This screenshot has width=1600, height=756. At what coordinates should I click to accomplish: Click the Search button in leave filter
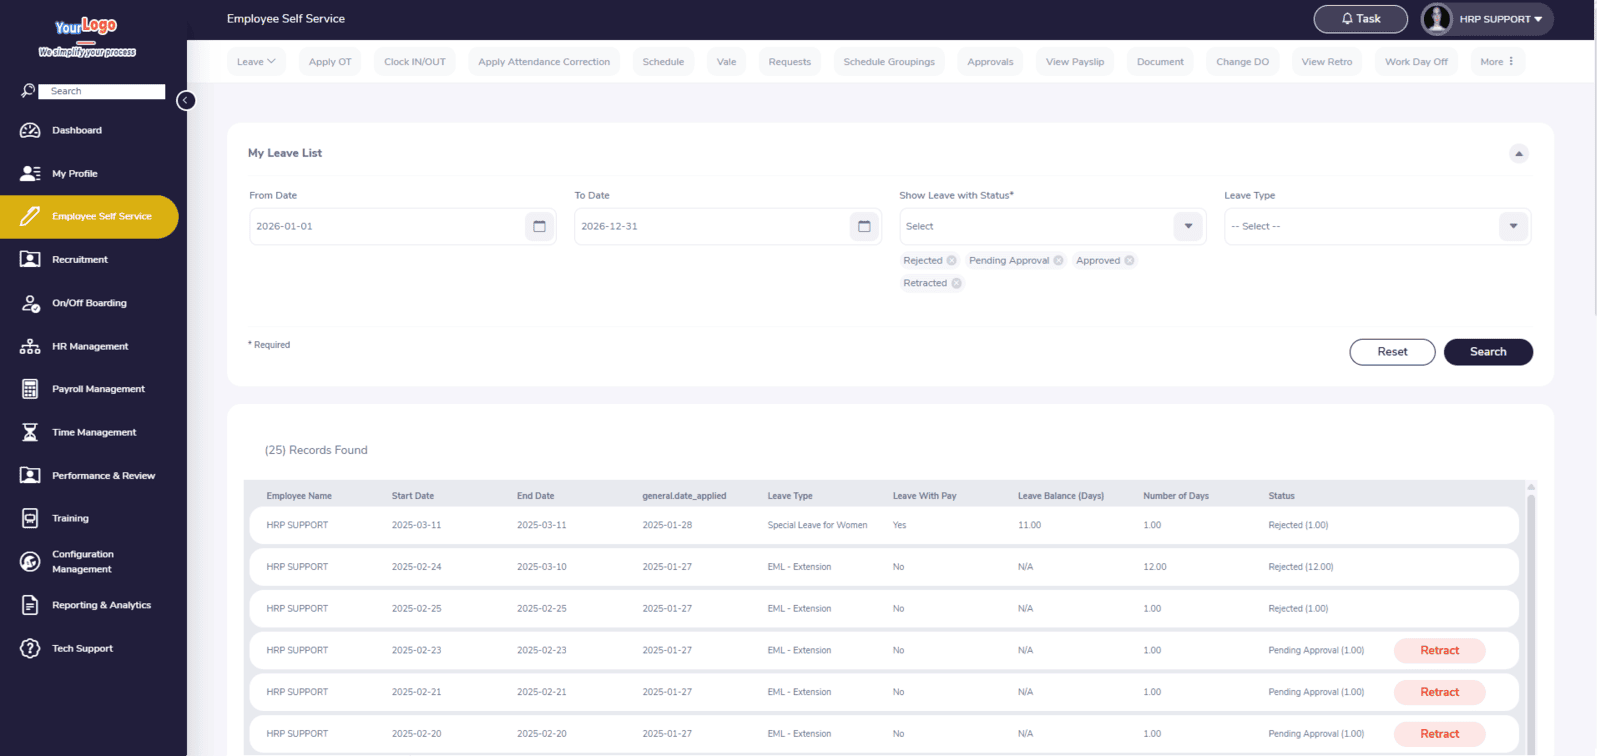coord(1487,352)
